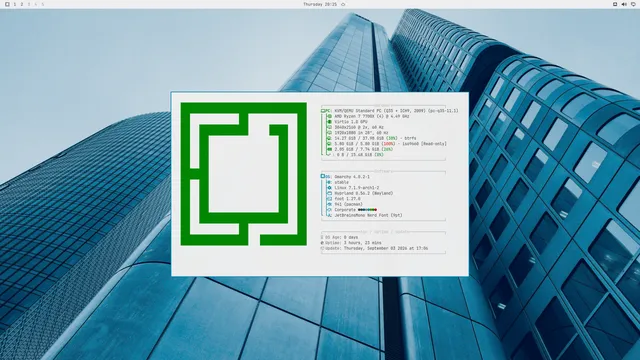
Task: Click the window manager icon beside Hyprland
Action: 329,193
